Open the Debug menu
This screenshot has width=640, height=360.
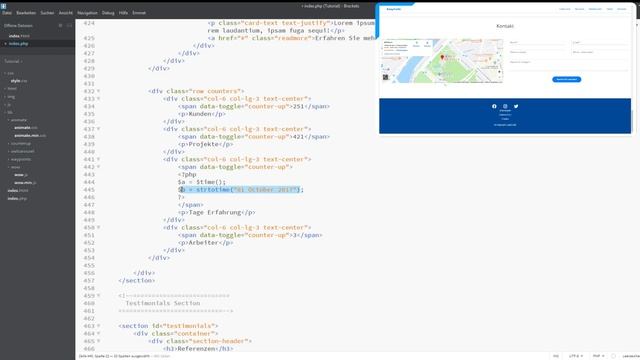pos(108,13)
